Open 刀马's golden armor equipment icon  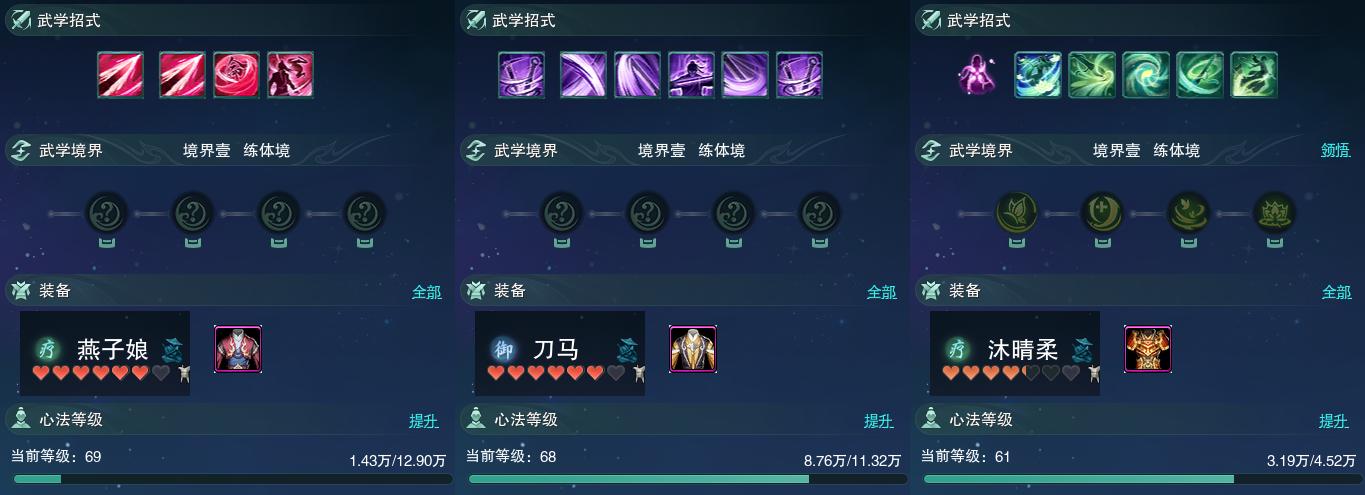pos(693,349)
